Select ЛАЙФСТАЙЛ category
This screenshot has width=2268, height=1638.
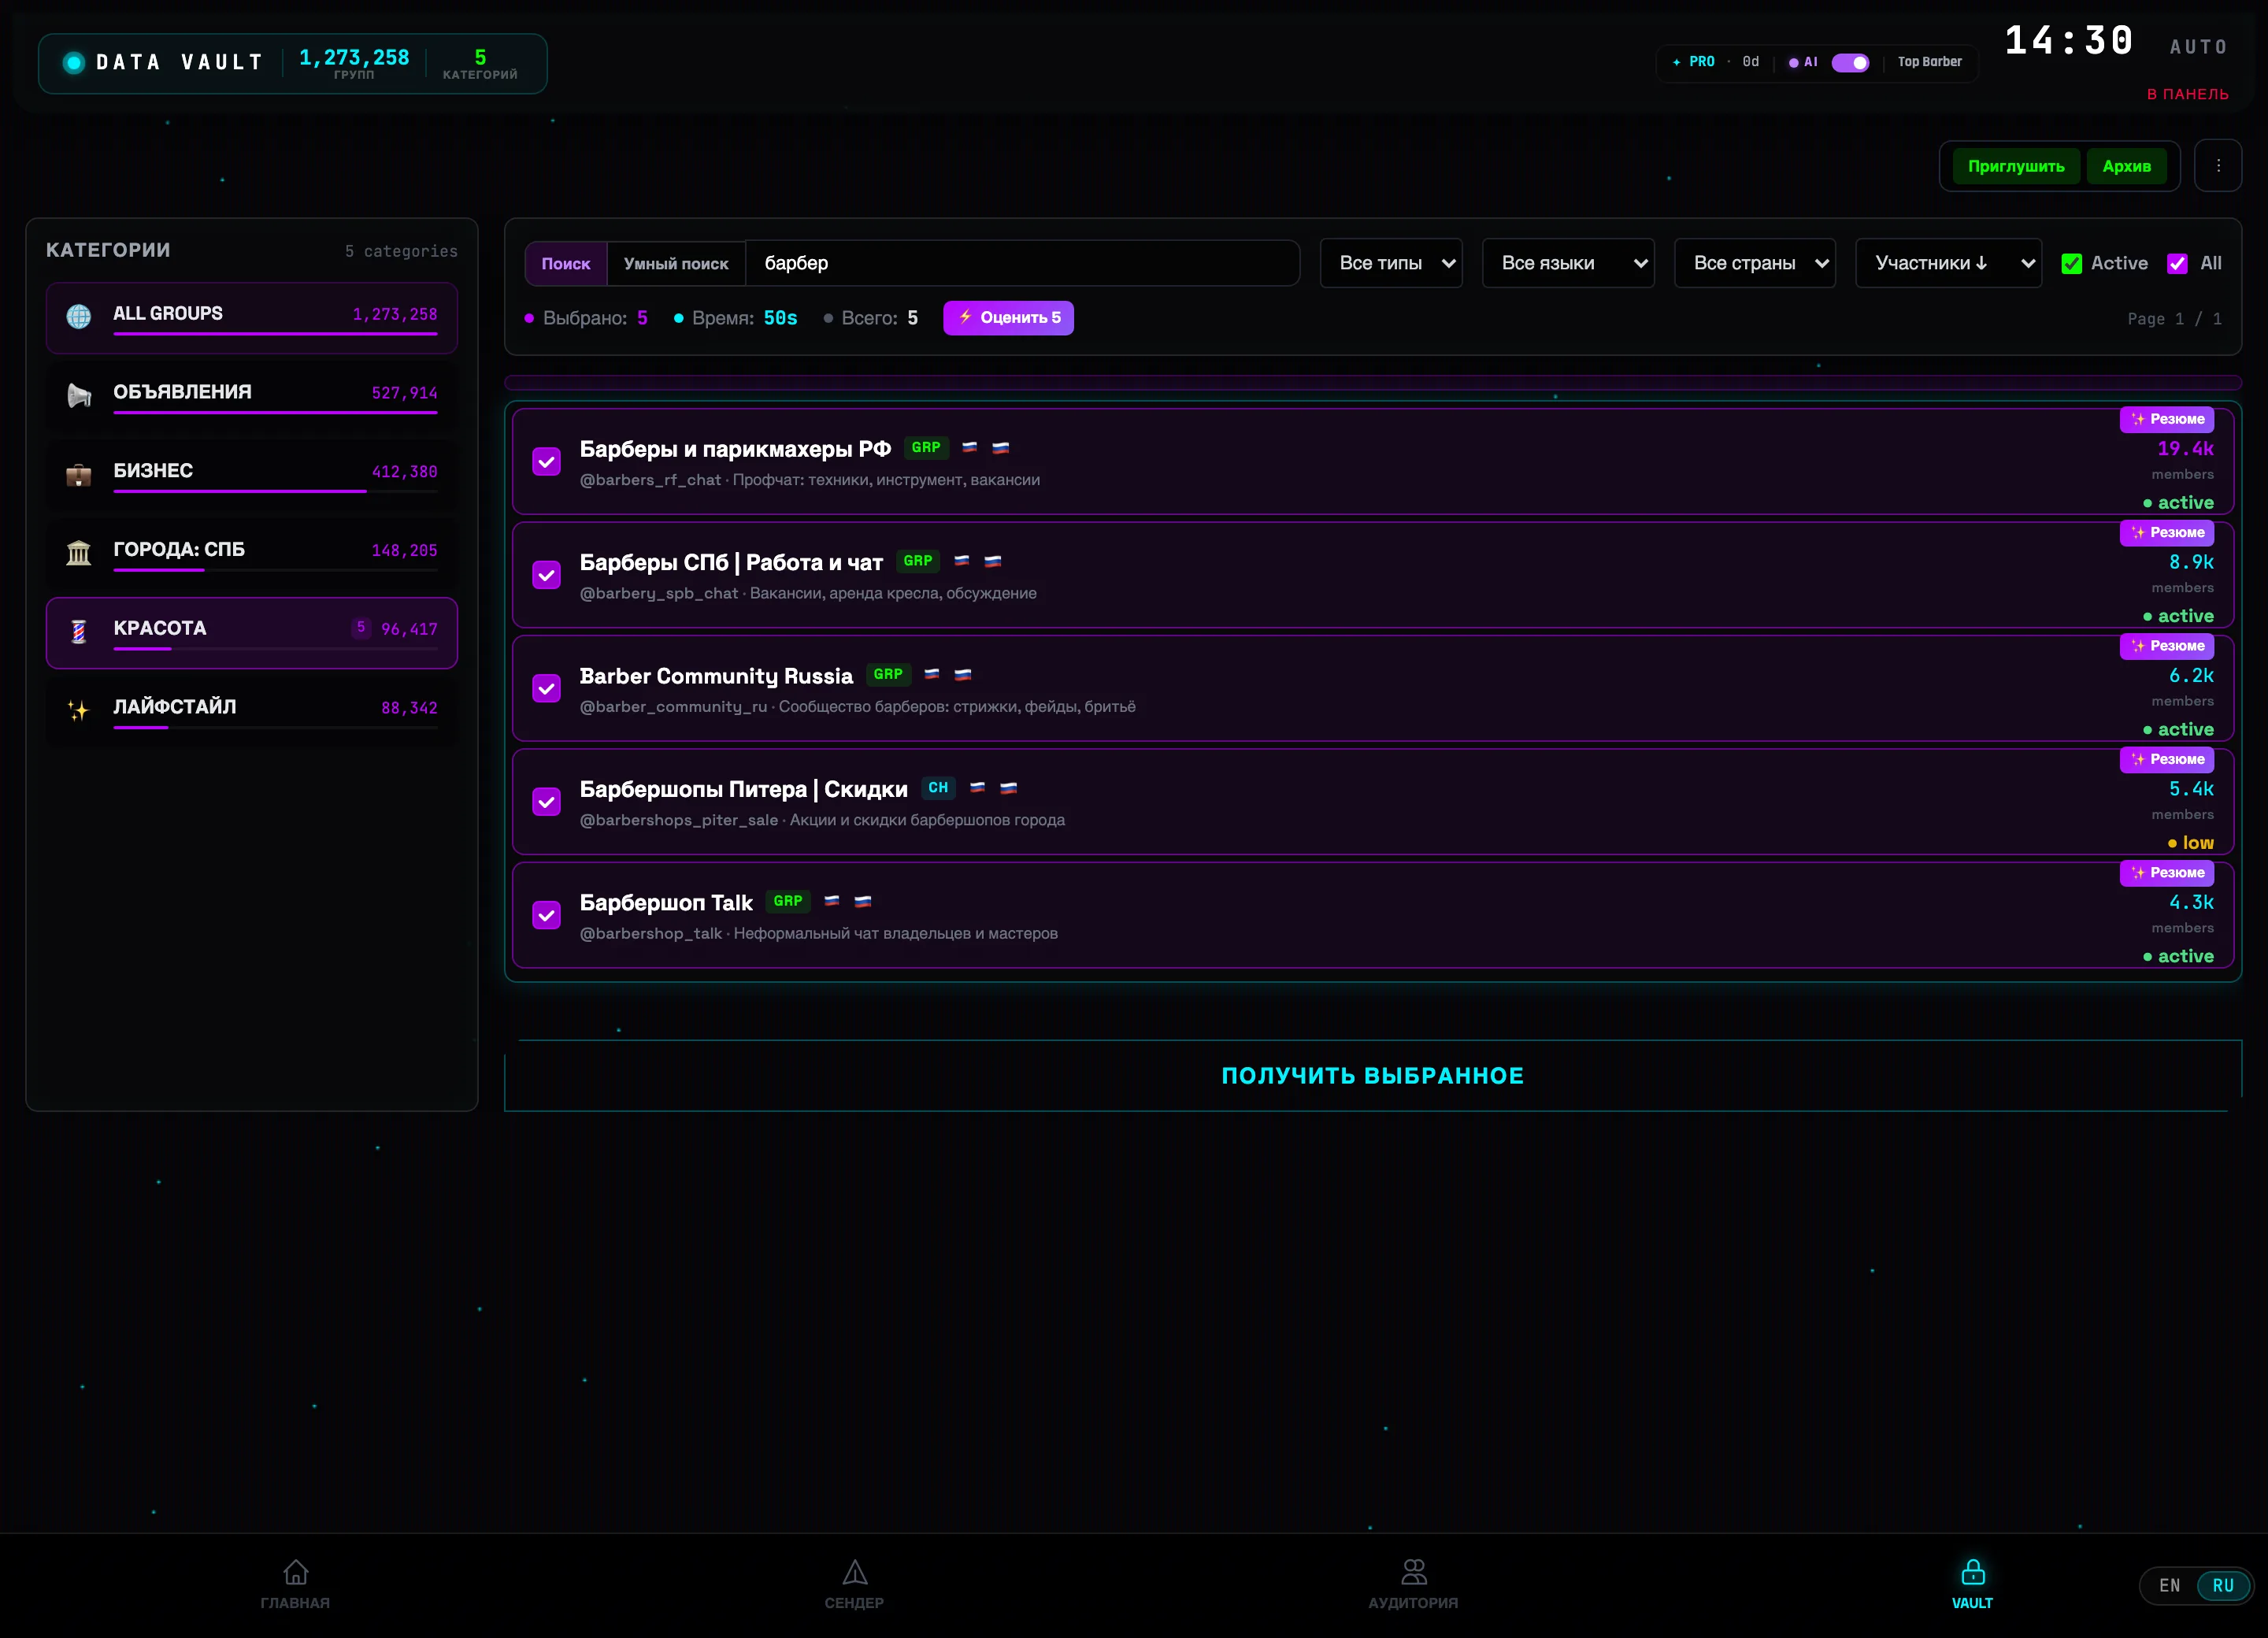pyautogui.click(x=252, y=711)
